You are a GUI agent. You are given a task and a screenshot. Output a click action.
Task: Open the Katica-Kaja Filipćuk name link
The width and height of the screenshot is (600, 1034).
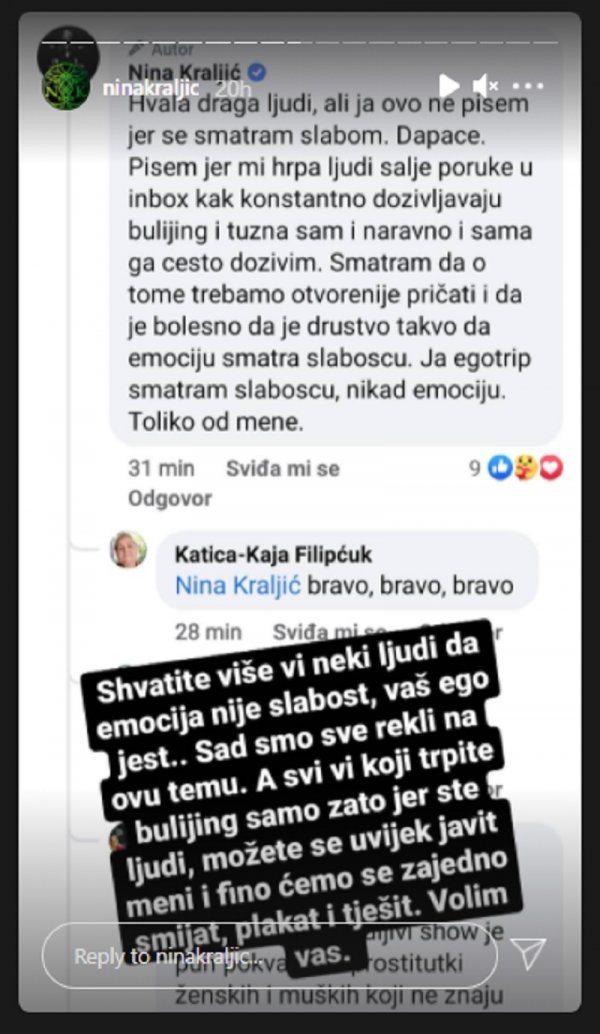coord(274,555)
